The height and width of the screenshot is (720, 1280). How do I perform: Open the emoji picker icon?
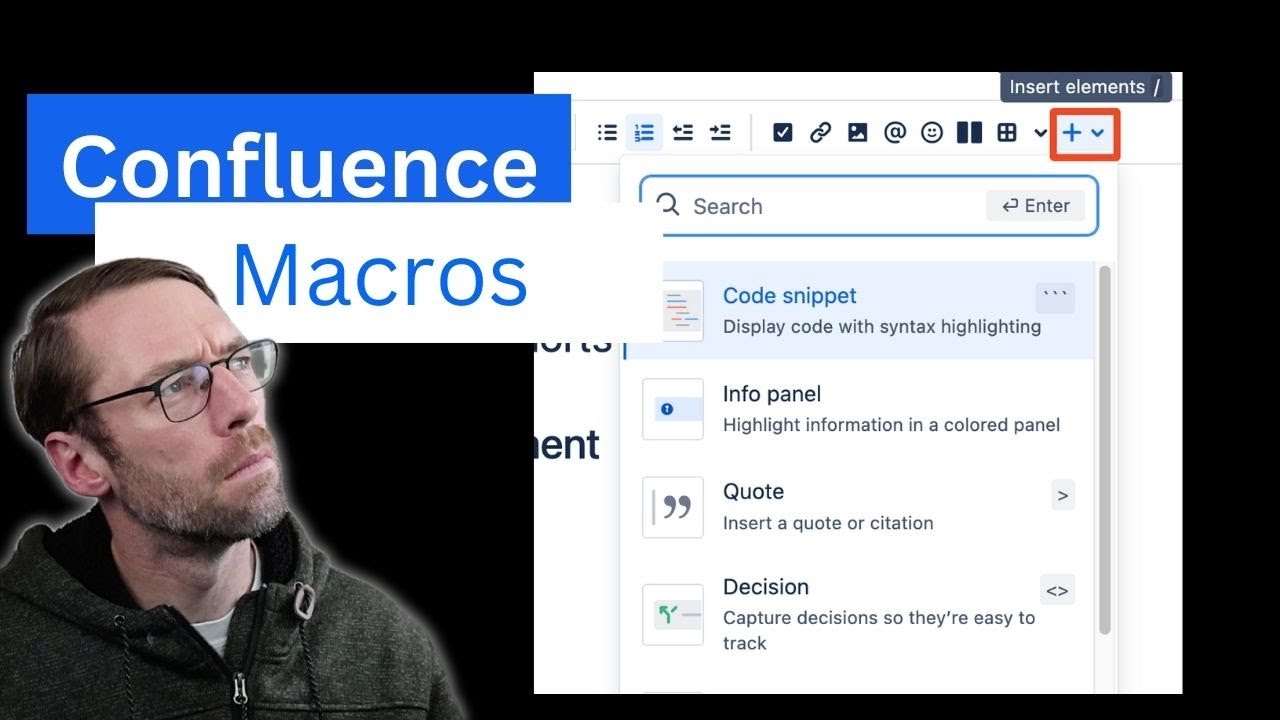tap(932, 132)
